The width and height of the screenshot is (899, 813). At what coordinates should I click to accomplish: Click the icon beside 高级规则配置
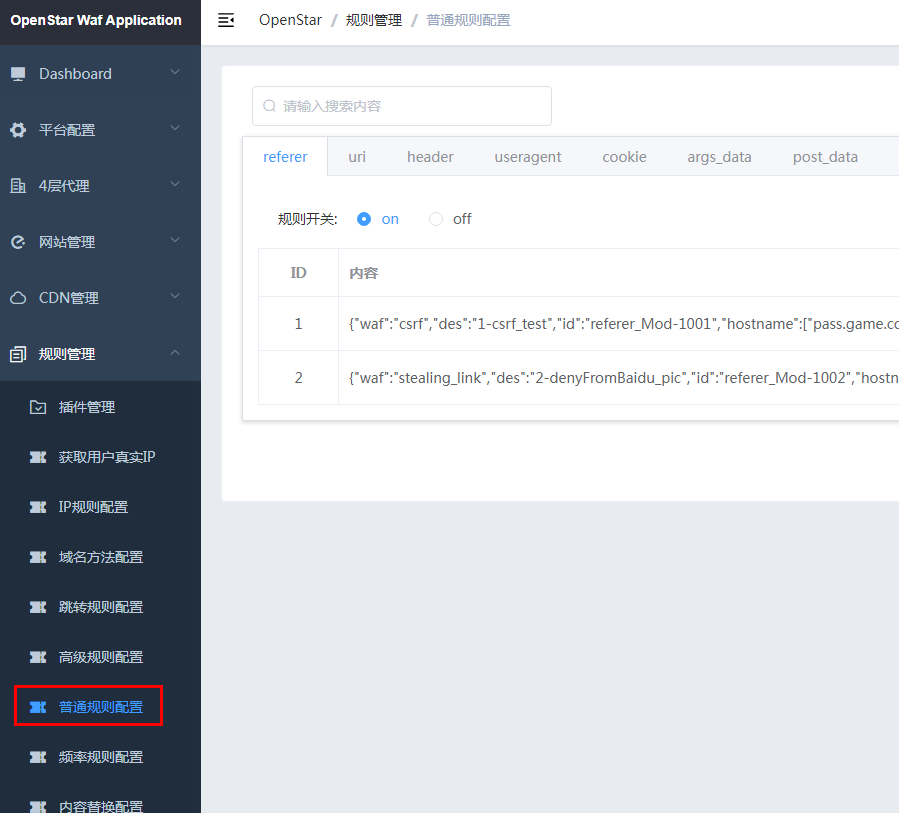(38, 657)
